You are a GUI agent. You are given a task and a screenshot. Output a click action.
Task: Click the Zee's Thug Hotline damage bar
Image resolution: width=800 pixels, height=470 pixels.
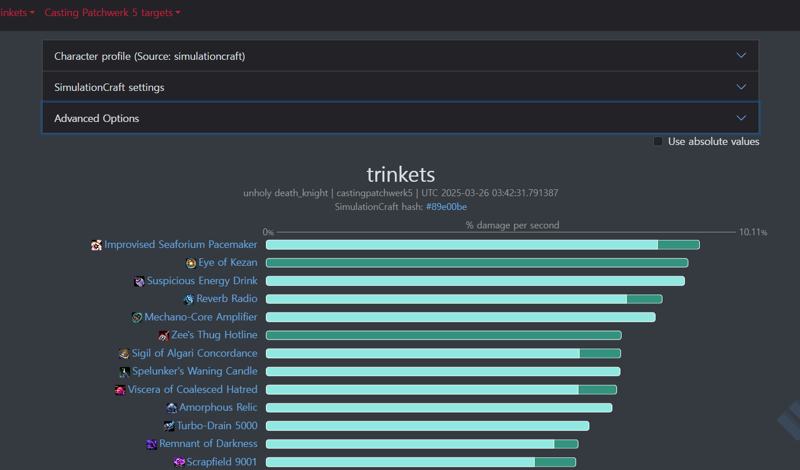444,335
